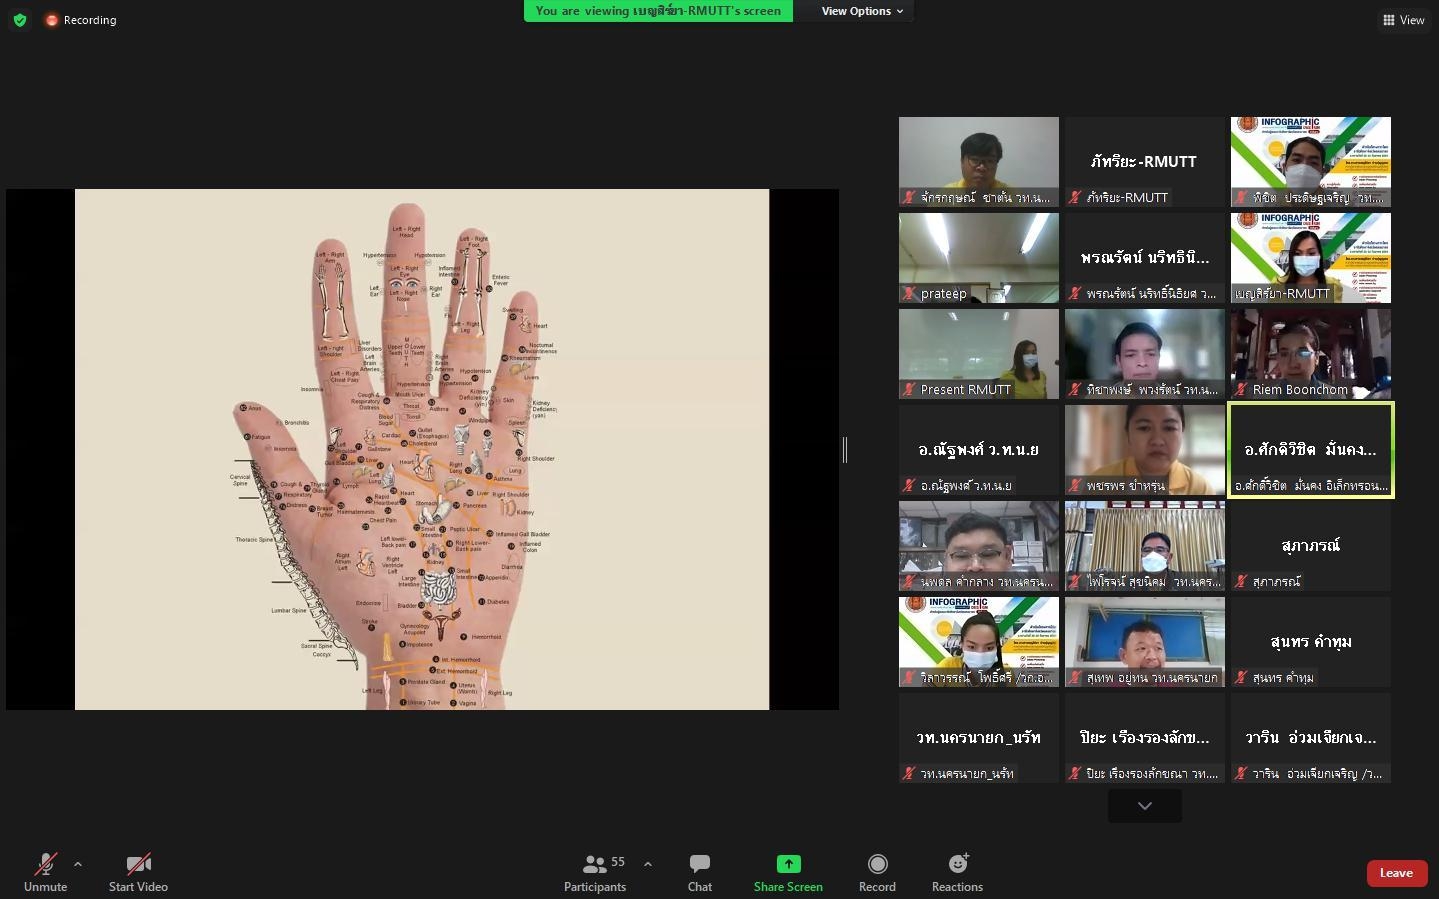Image resolution: width=1439 pixels, height=899 pixels.
Task: Click the panel divider handle
Action: 845,450
